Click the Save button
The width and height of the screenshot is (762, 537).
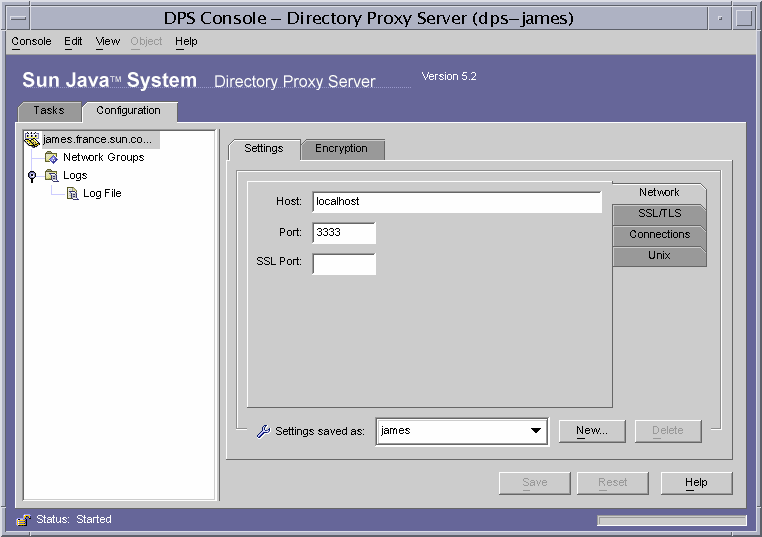point(535,483)
